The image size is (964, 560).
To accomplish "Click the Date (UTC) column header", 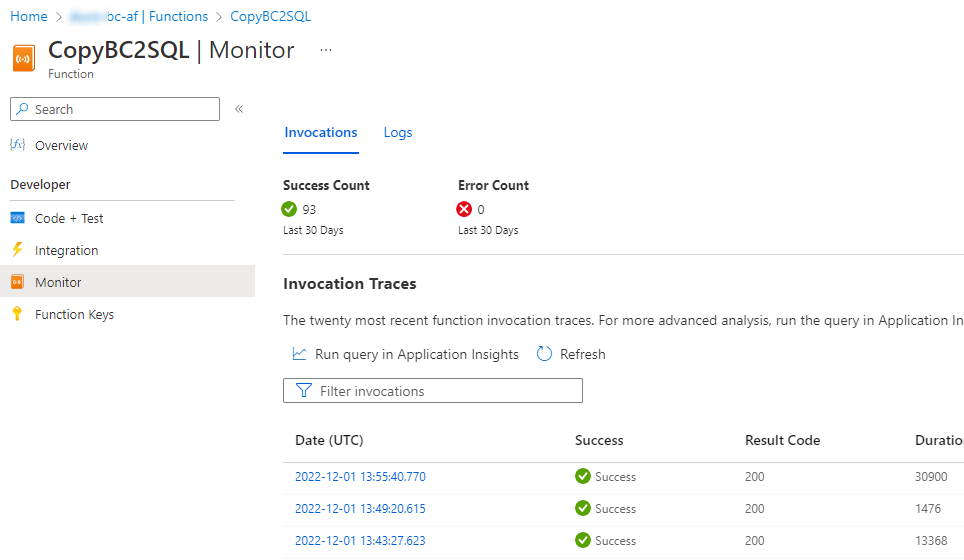I will [x=330, y=441].
